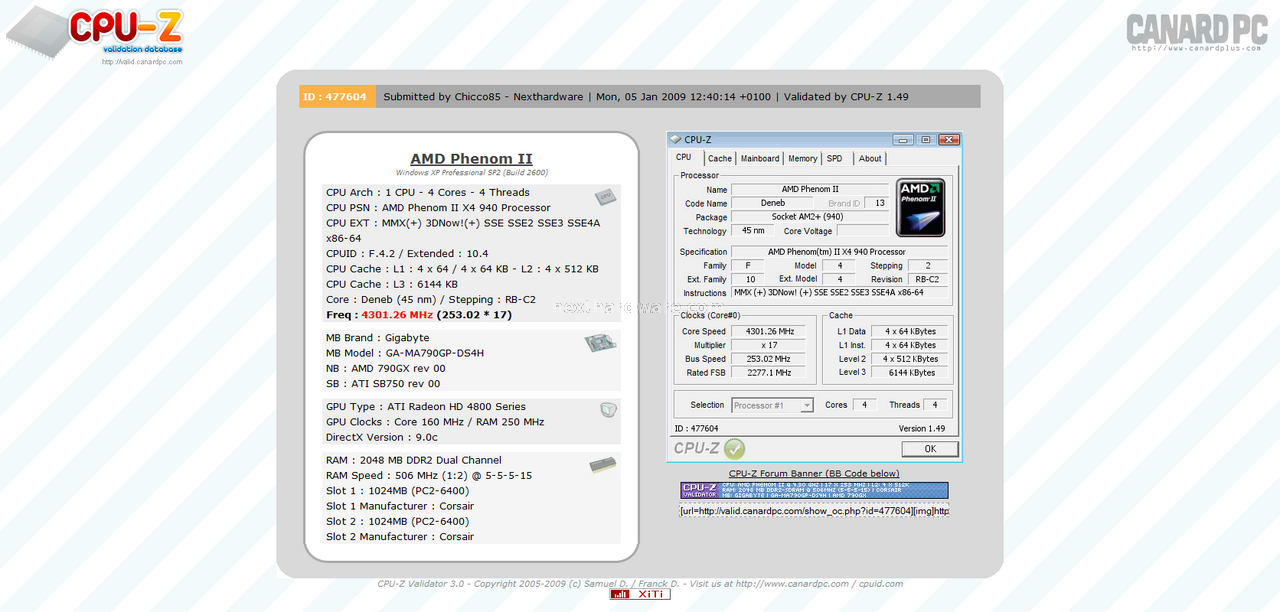Click the processor chip icon beside CPU Arch
The height and width of the screenshot is (612, 1280).
(604, 197)
